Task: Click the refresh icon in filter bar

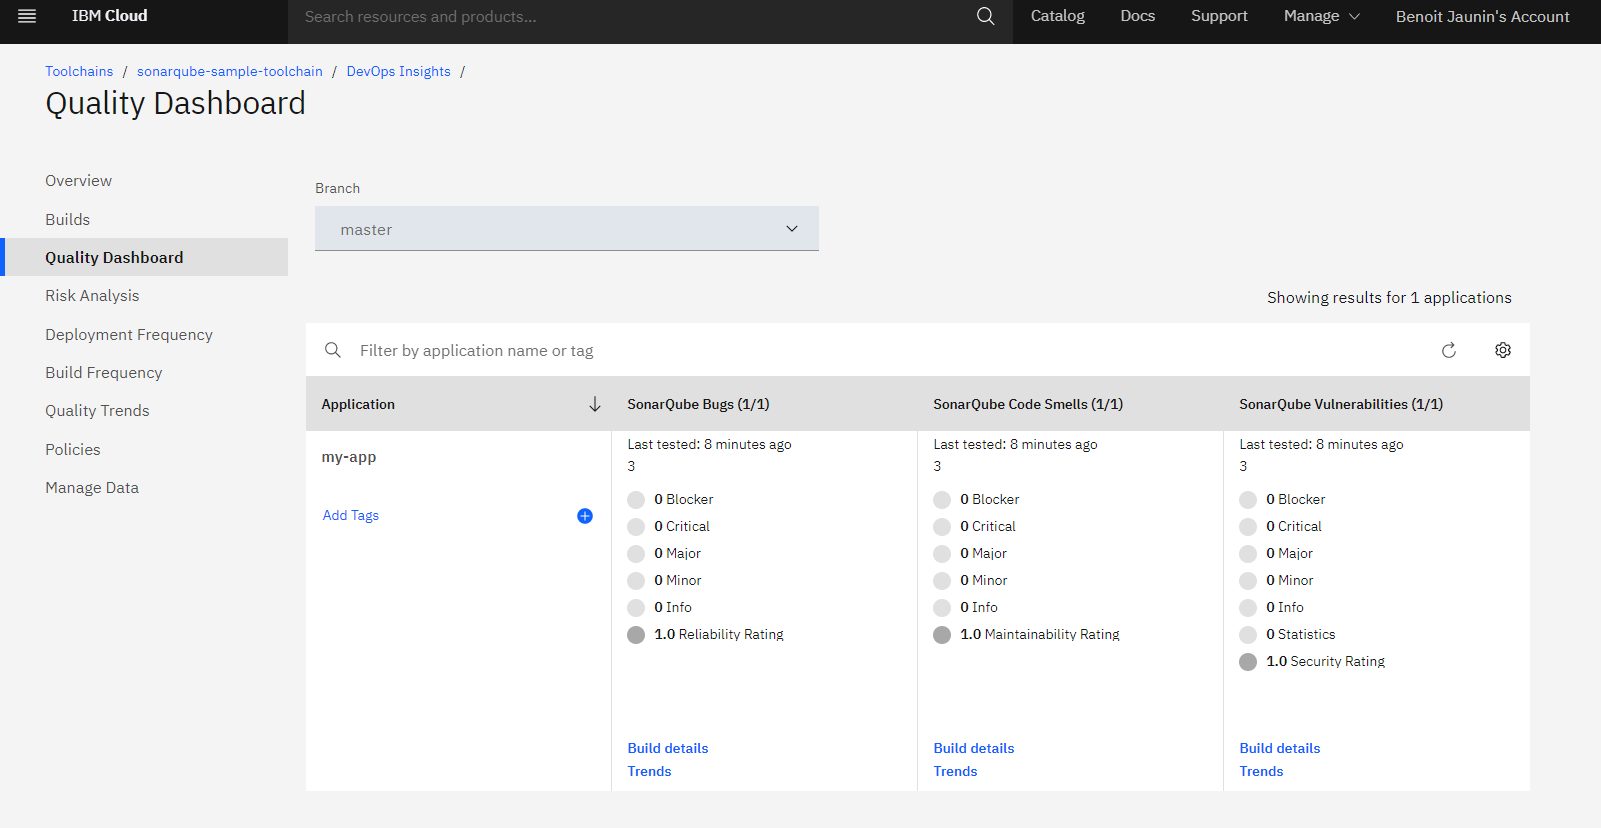Action: (x=1449, y=350)
